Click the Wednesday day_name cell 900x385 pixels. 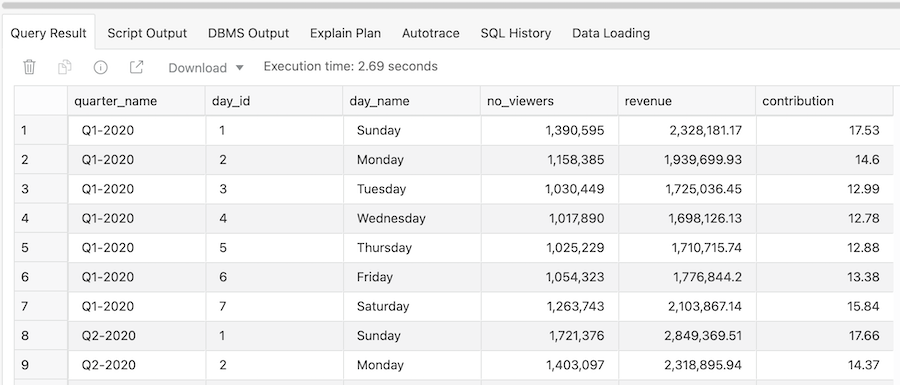click(x=412, y=219)
